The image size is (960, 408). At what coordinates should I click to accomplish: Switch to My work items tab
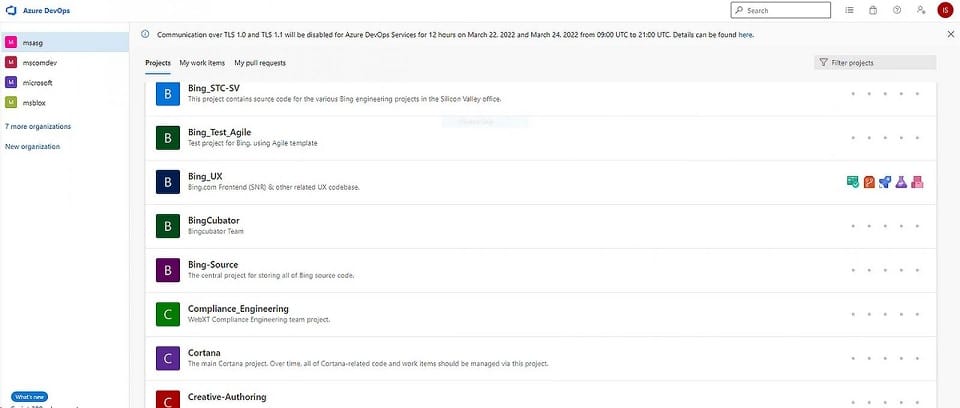pos(202,63)
